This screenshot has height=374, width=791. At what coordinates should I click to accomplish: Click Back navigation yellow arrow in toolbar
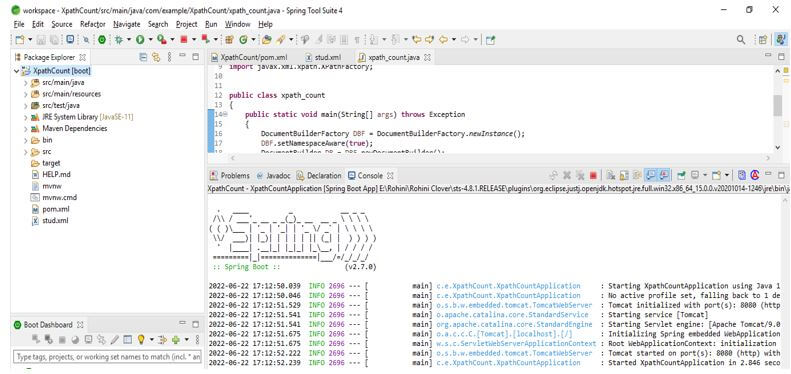click(x=443, y=39)
